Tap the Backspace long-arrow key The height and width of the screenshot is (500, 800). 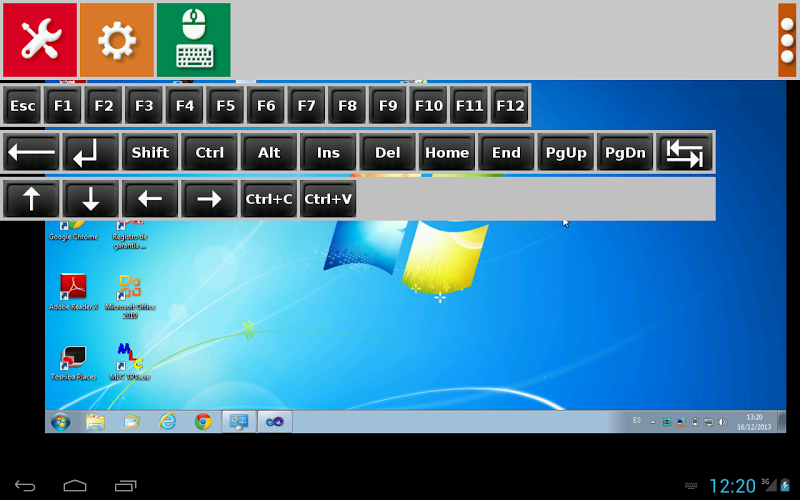pos(31,152)
